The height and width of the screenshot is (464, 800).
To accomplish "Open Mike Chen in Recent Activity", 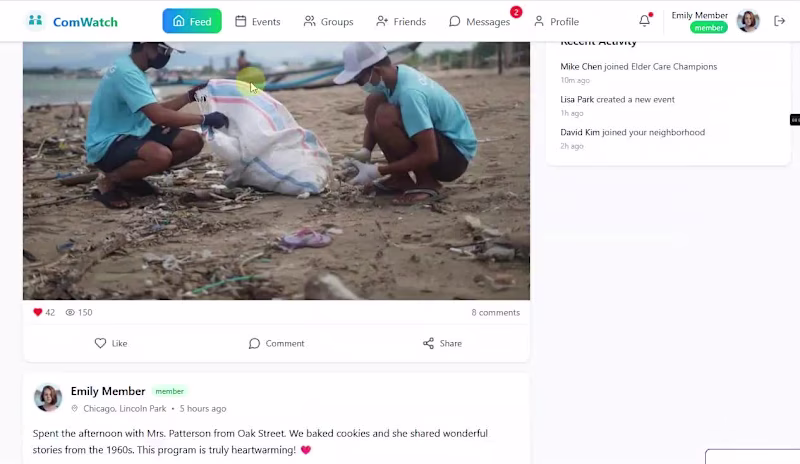I will point(581,66).
